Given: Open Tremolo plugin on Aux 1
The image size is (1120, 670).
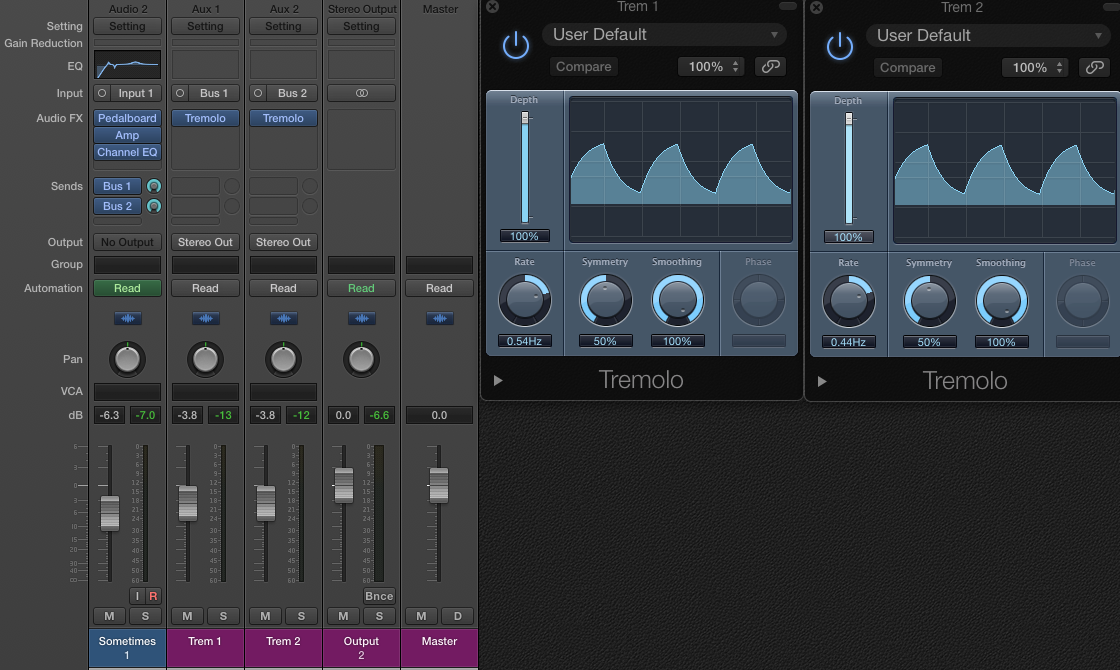Looking at the screenshot, I should (x=205, y=118).
